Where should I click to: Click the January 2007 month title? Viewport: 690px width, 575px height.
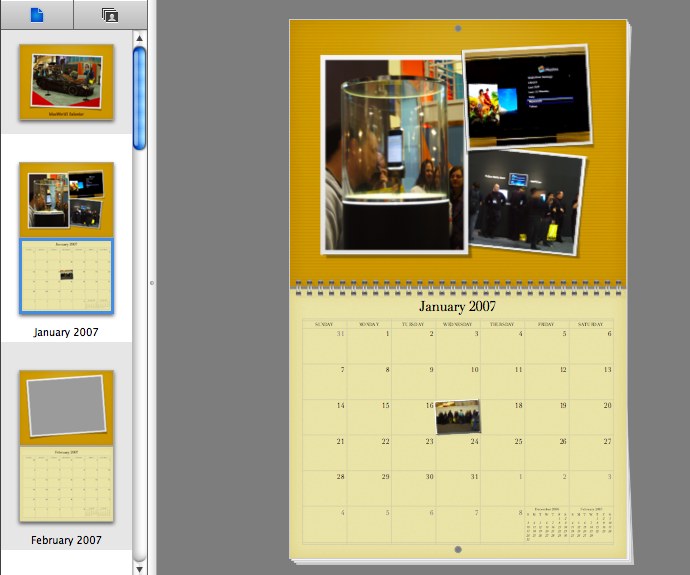[x=457, y=306]
